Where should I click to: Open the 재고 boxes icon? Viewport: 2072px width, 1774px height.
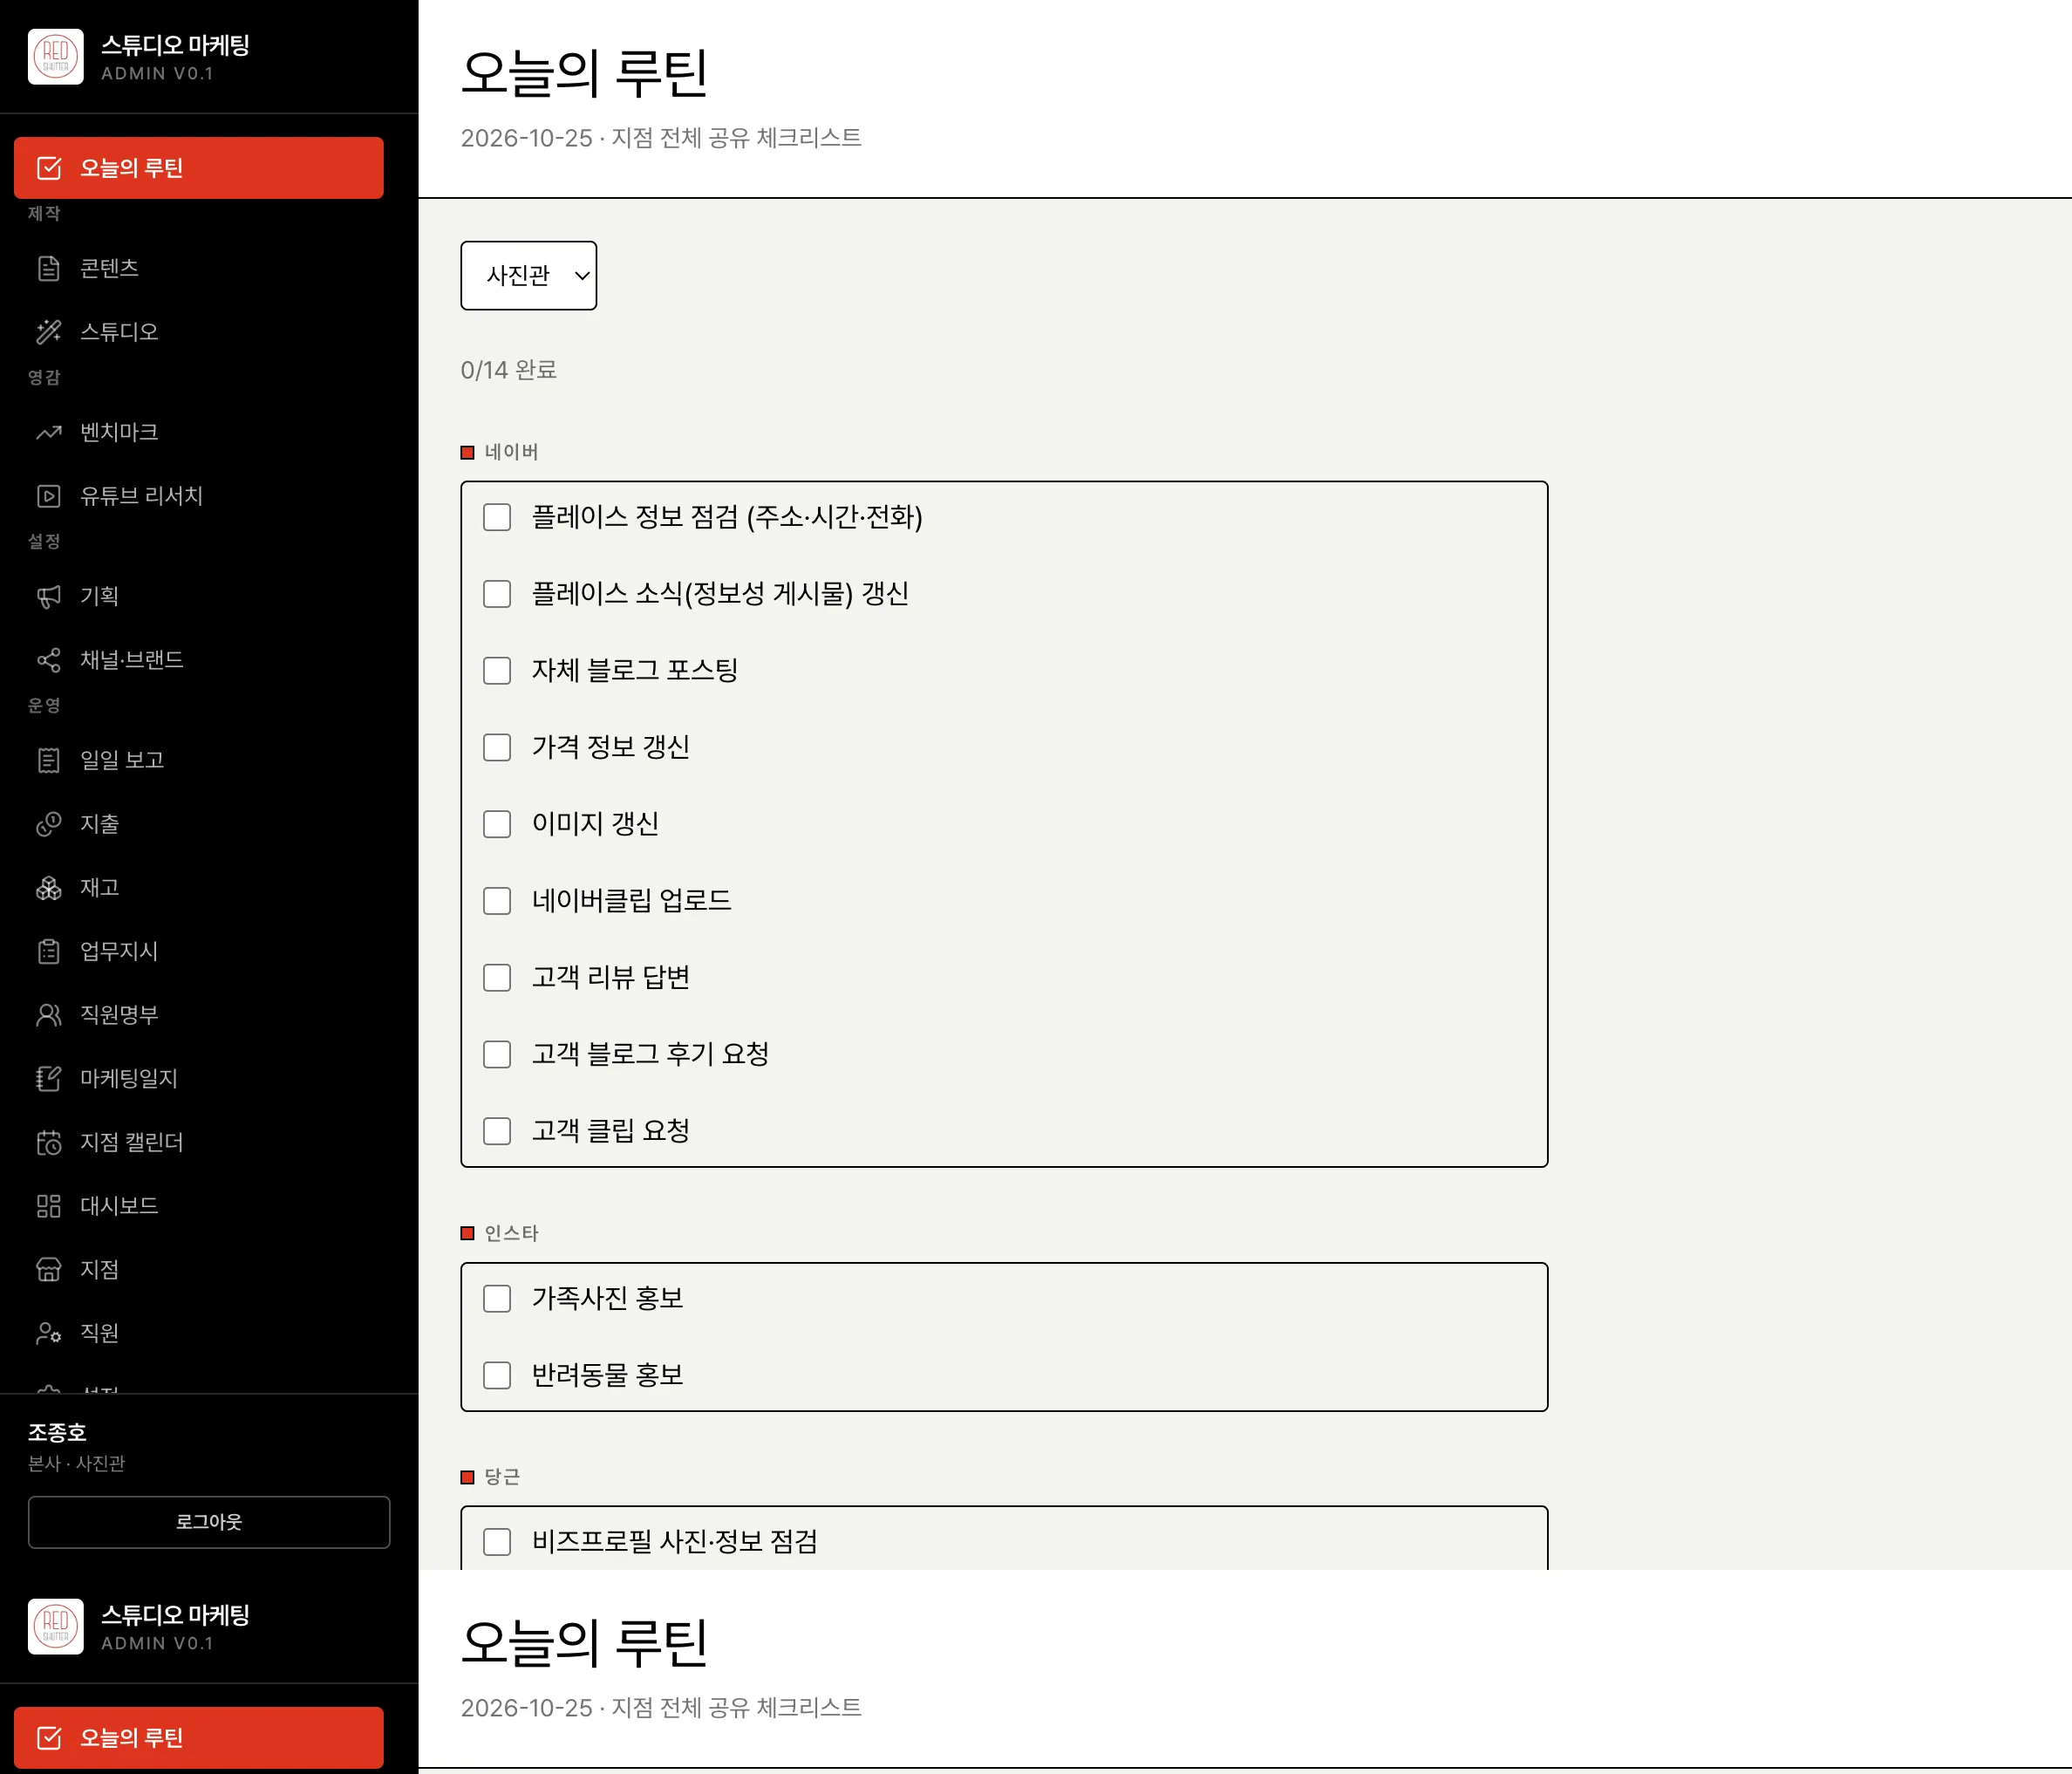48,888
